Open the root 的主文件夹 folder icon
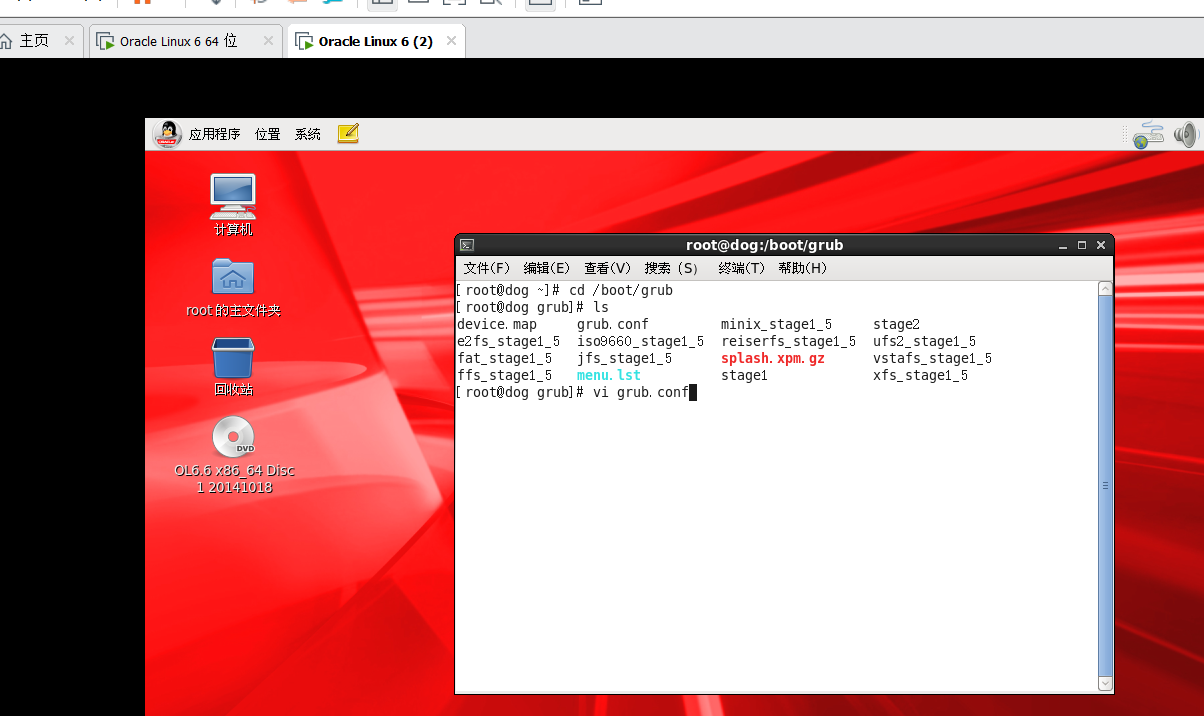 (233, 287)
